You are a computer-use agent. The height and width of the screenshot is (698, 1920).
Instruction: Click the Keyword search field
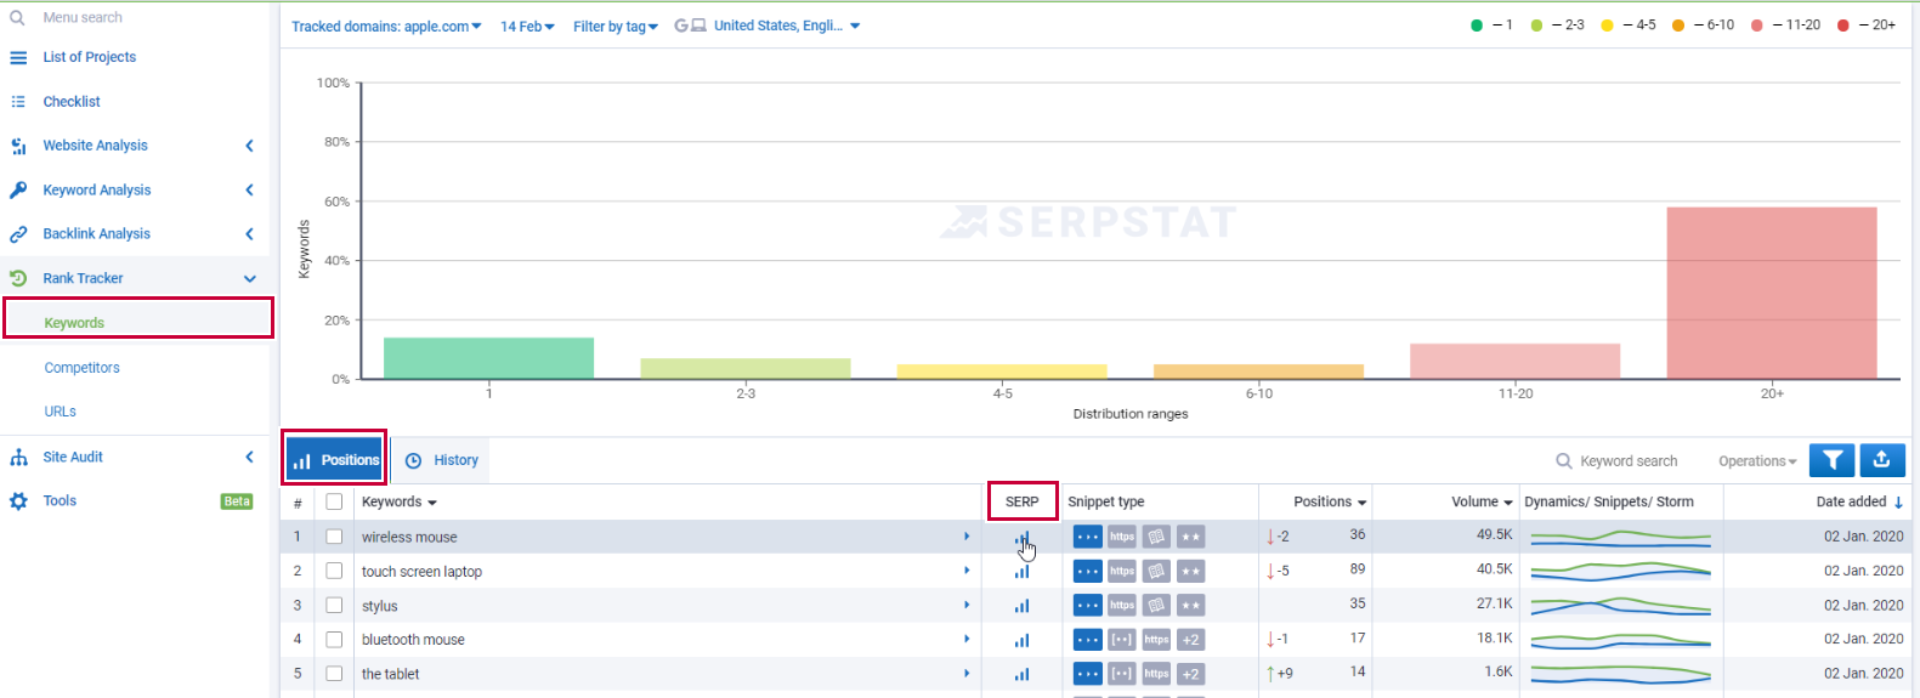click(1628, 461)
